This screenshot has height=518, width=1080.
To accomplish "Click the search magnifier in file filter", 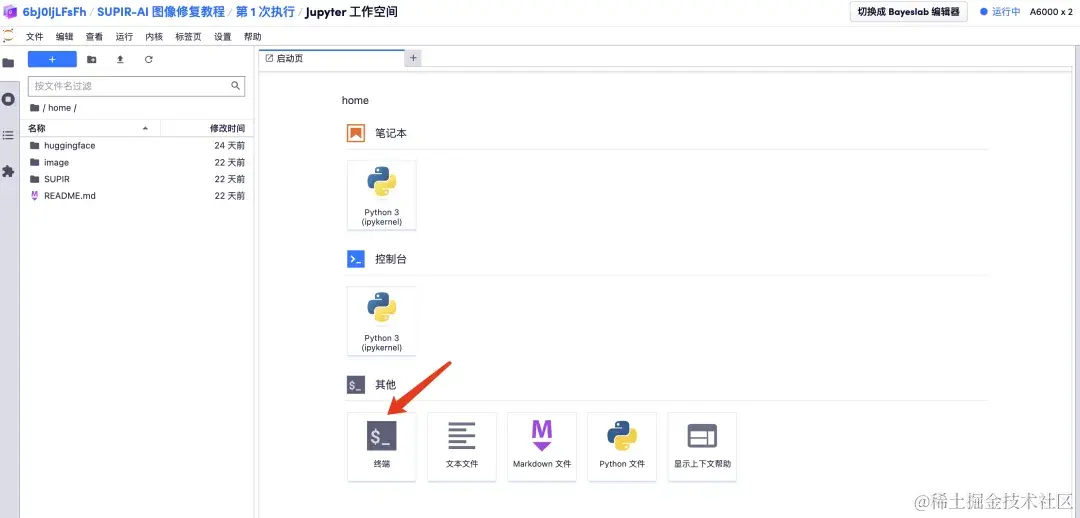I will pyautogui.click(x=236, y=86).
